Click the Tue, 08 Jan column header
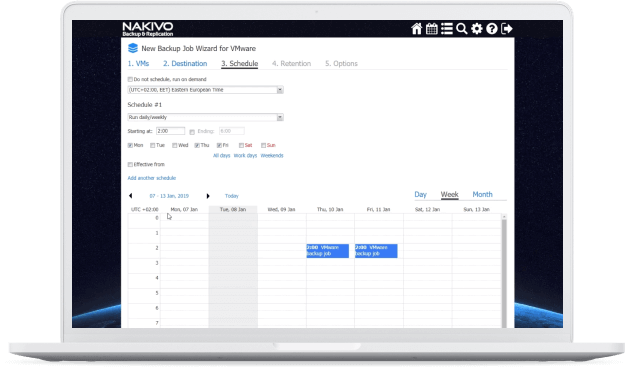This screenshot has height=368, width=627. point(233,210)
